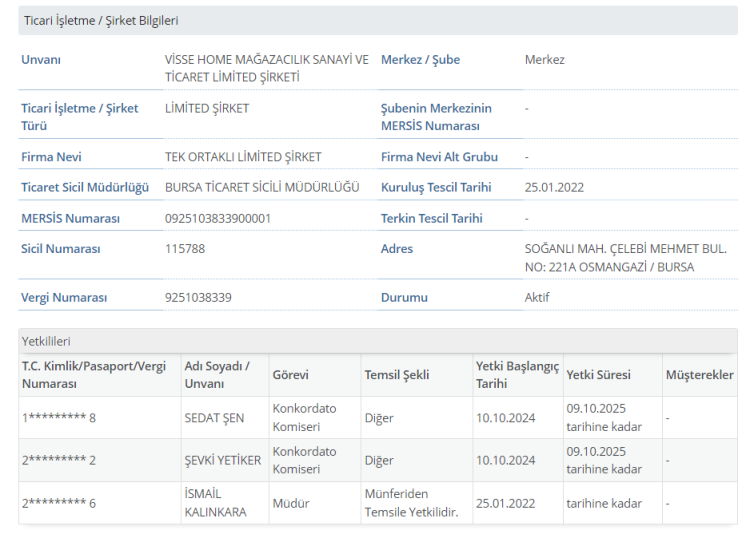The height and width of the screenshot is (534, 750).
Task: Click the Müşterekler column header
Action: [x=699, y=375]
